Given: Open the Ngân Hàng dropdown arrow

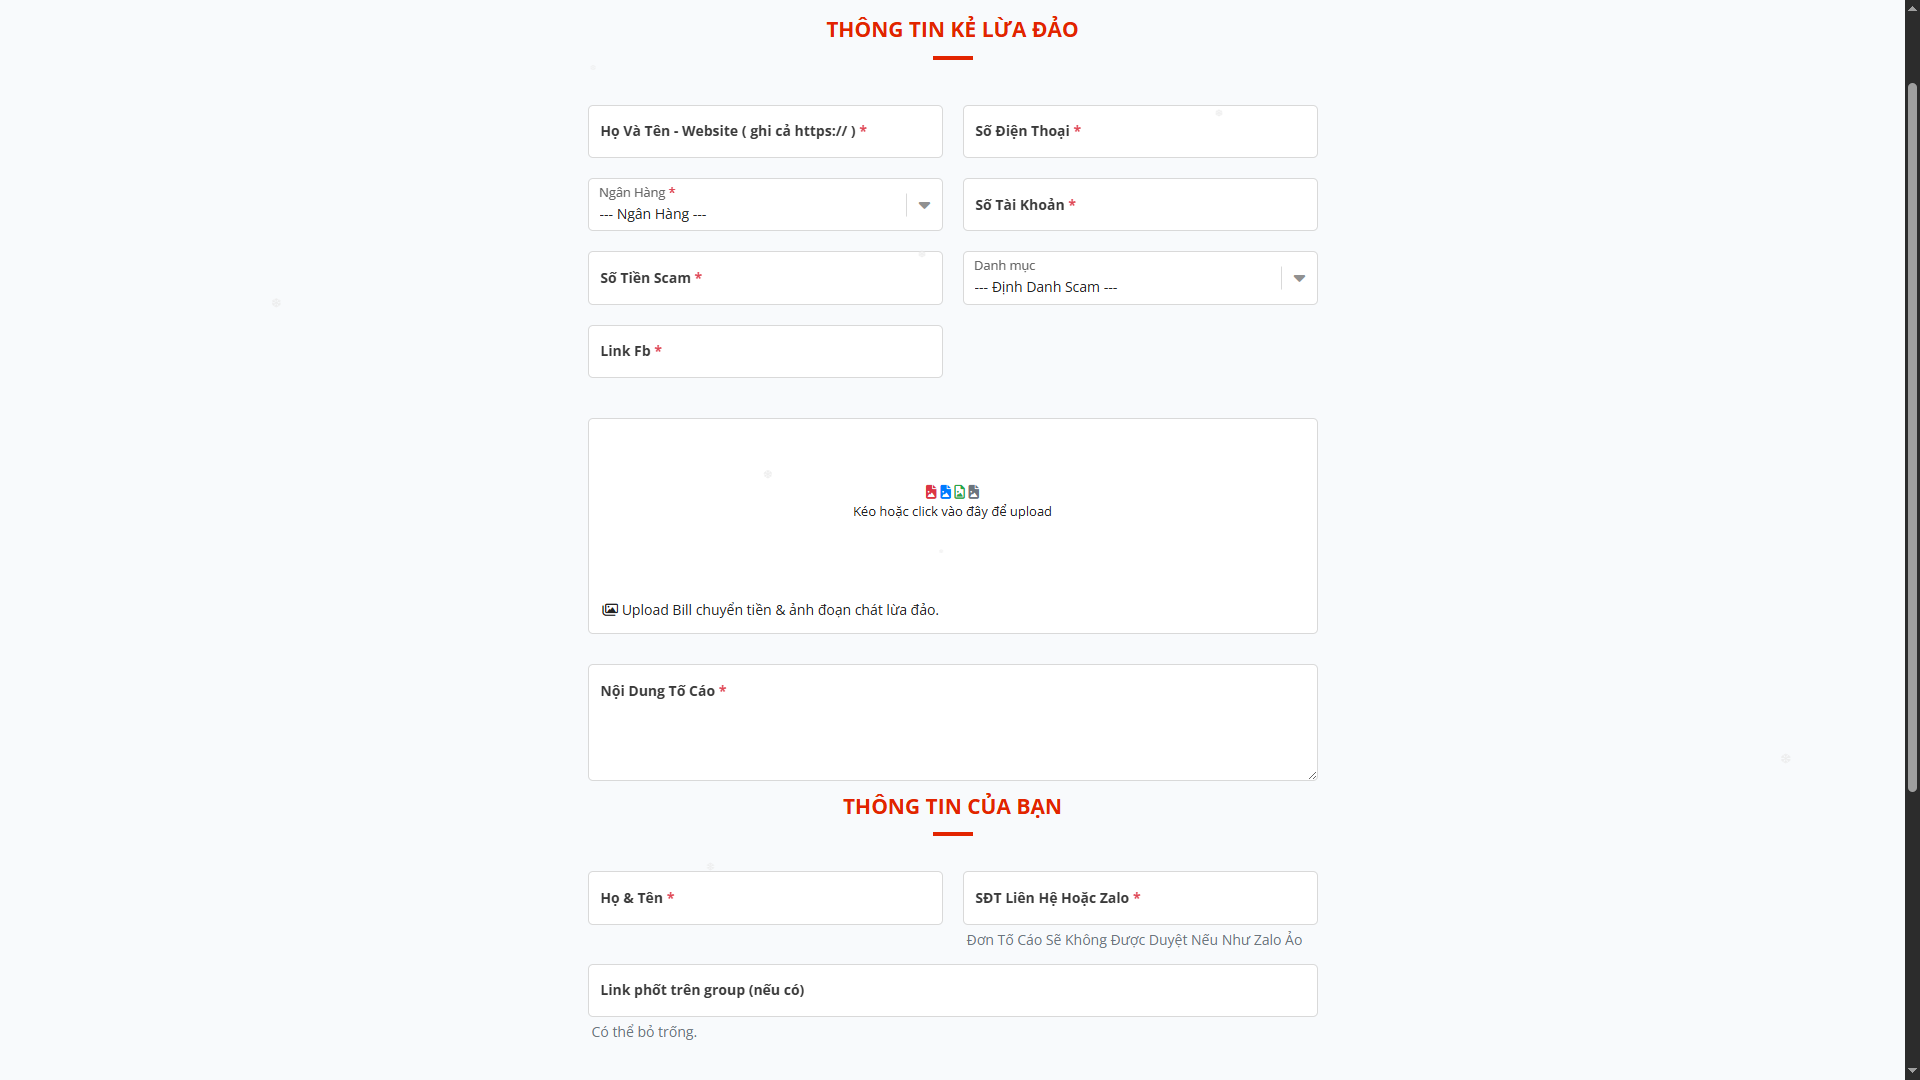Looking at the screenshot, I should 922,204.
